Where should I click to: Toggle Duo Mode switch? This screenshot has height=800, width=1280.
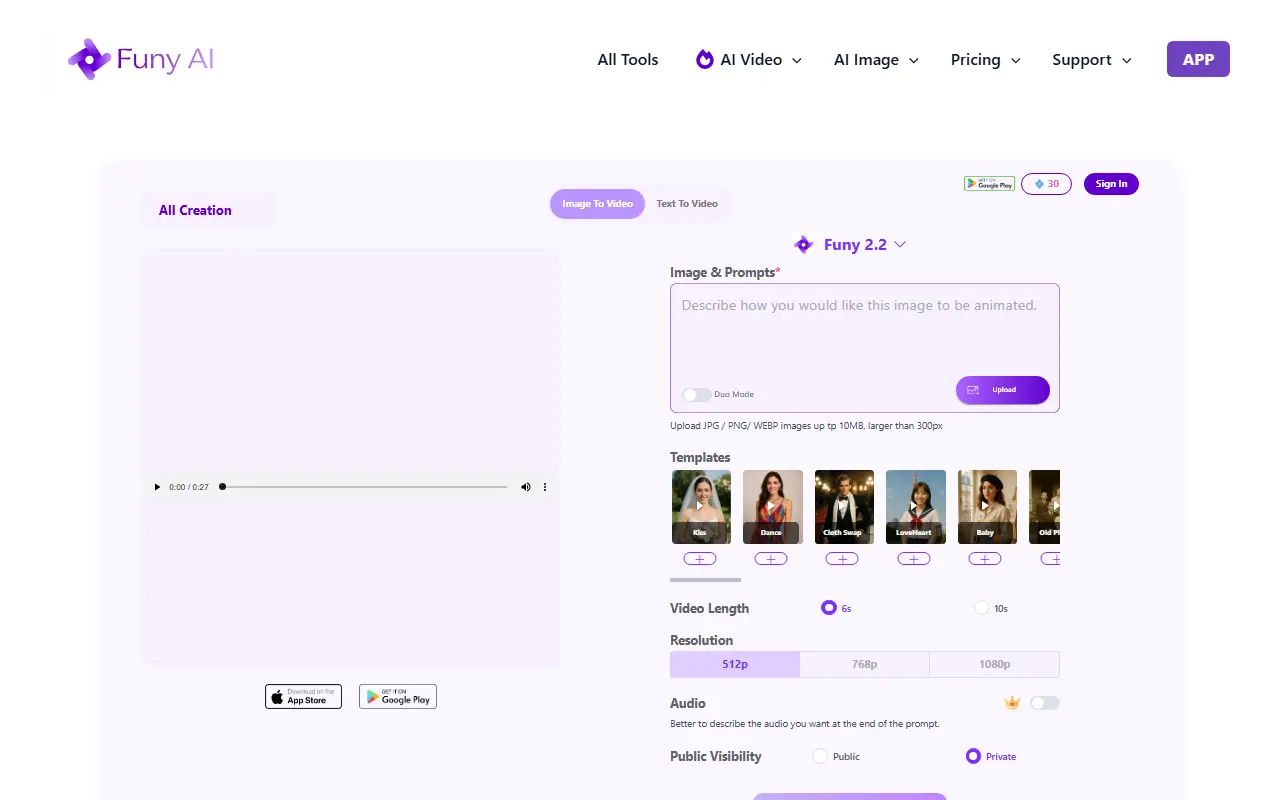tap(696, 395)
